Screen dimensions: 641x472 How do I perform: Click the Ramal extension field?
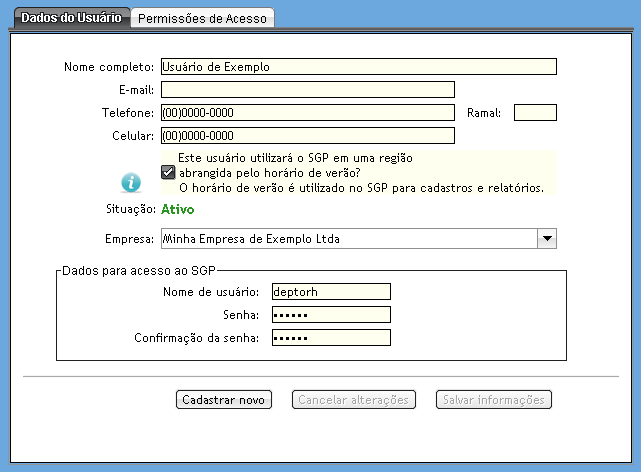pyautogui.click(x=534, y=113)
